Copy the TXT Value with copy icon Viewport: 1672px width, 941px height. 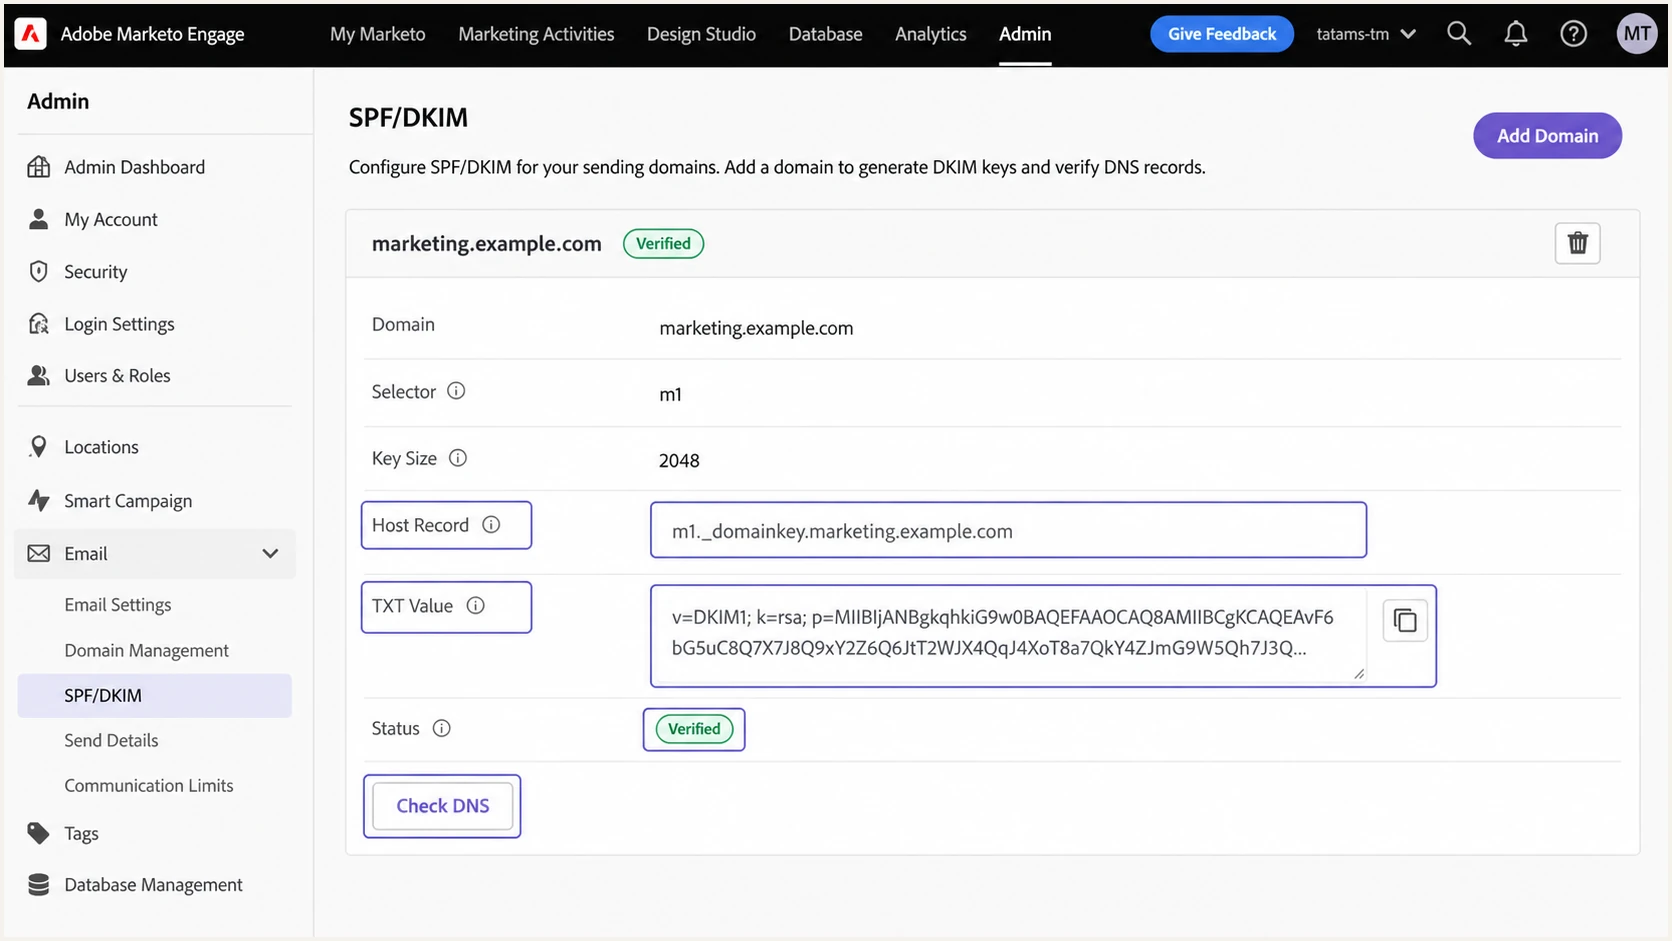point(1405,621)
